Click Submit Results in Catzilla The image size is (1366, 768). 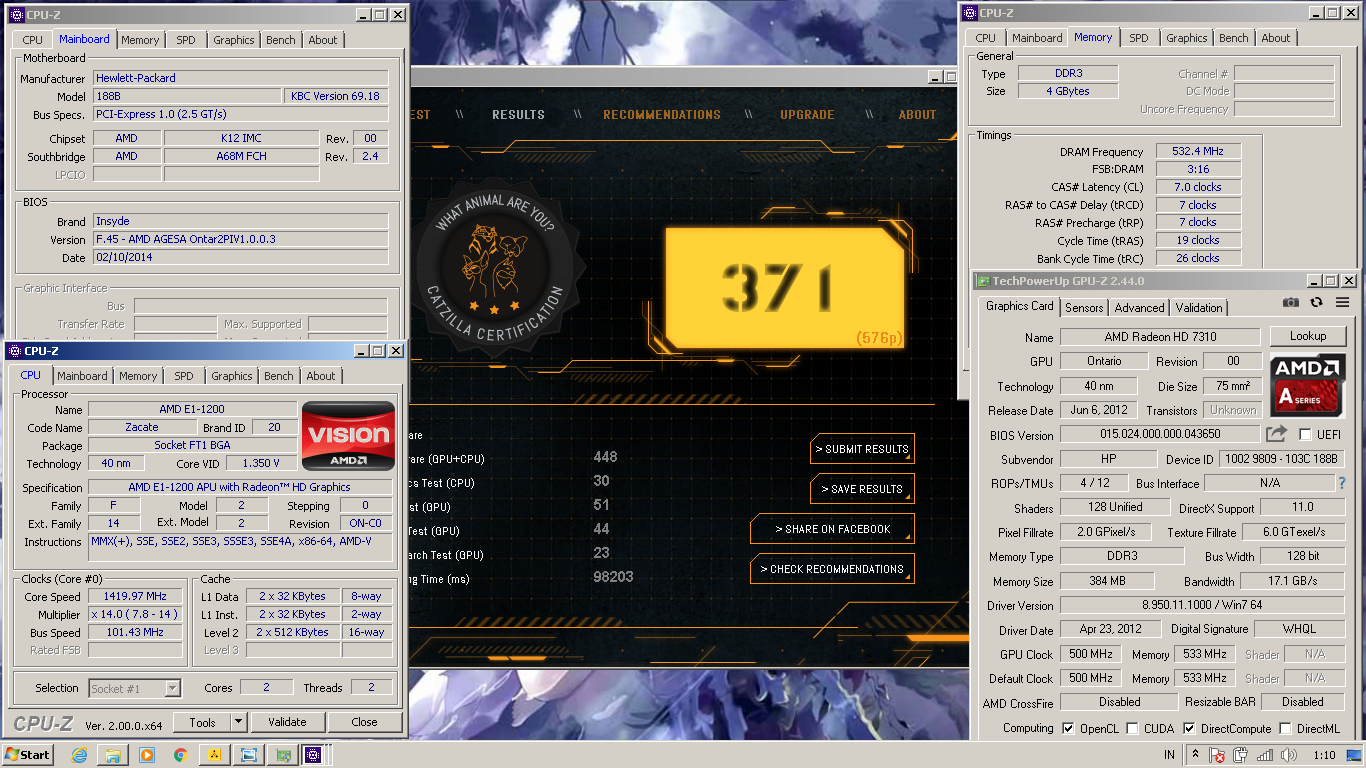coord(862,449)
